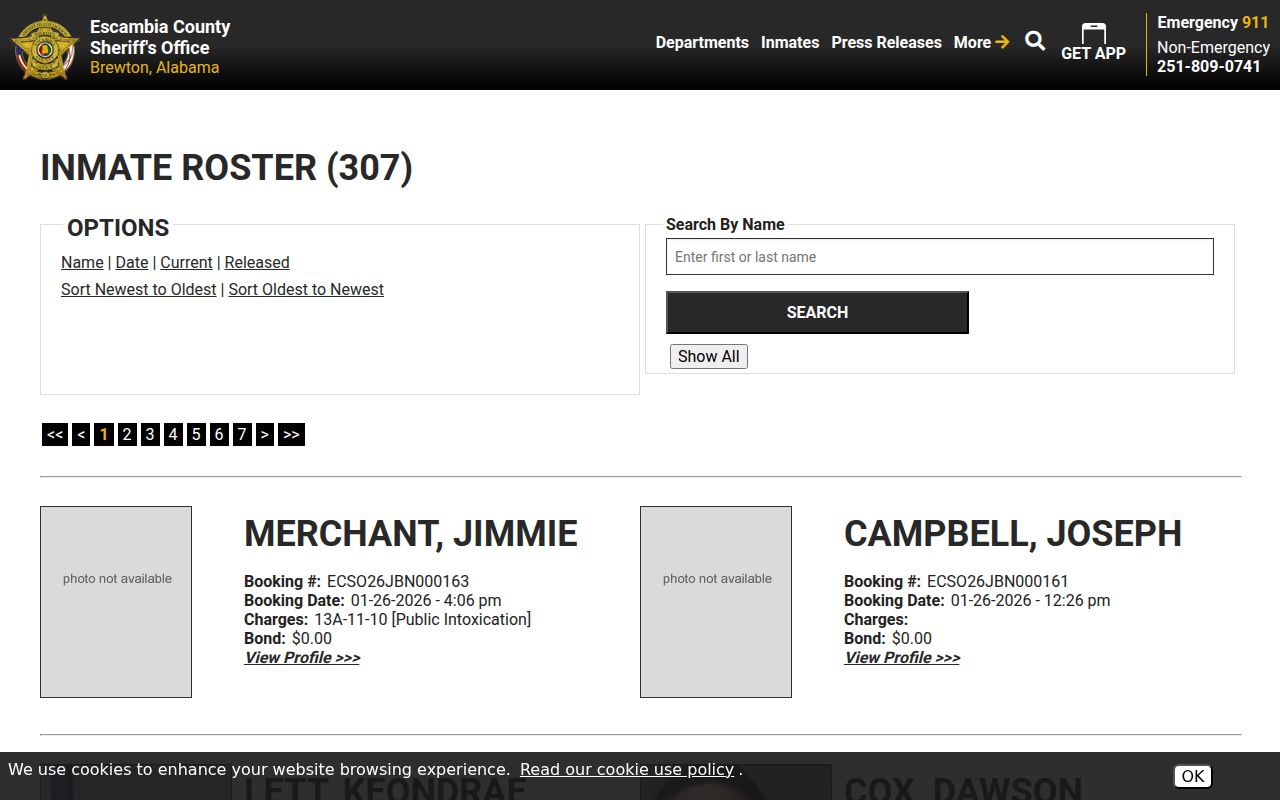Image resolution: width=1280 pixels, height=800 pixels.
Task: Select pagination page 2
Action: click(127, 434)
